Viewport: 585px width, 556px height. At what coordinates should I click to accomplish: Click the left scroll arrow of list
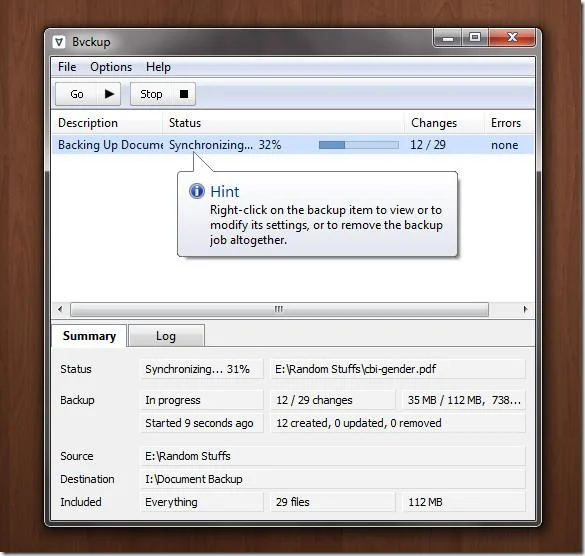click(x=60, y=309)
